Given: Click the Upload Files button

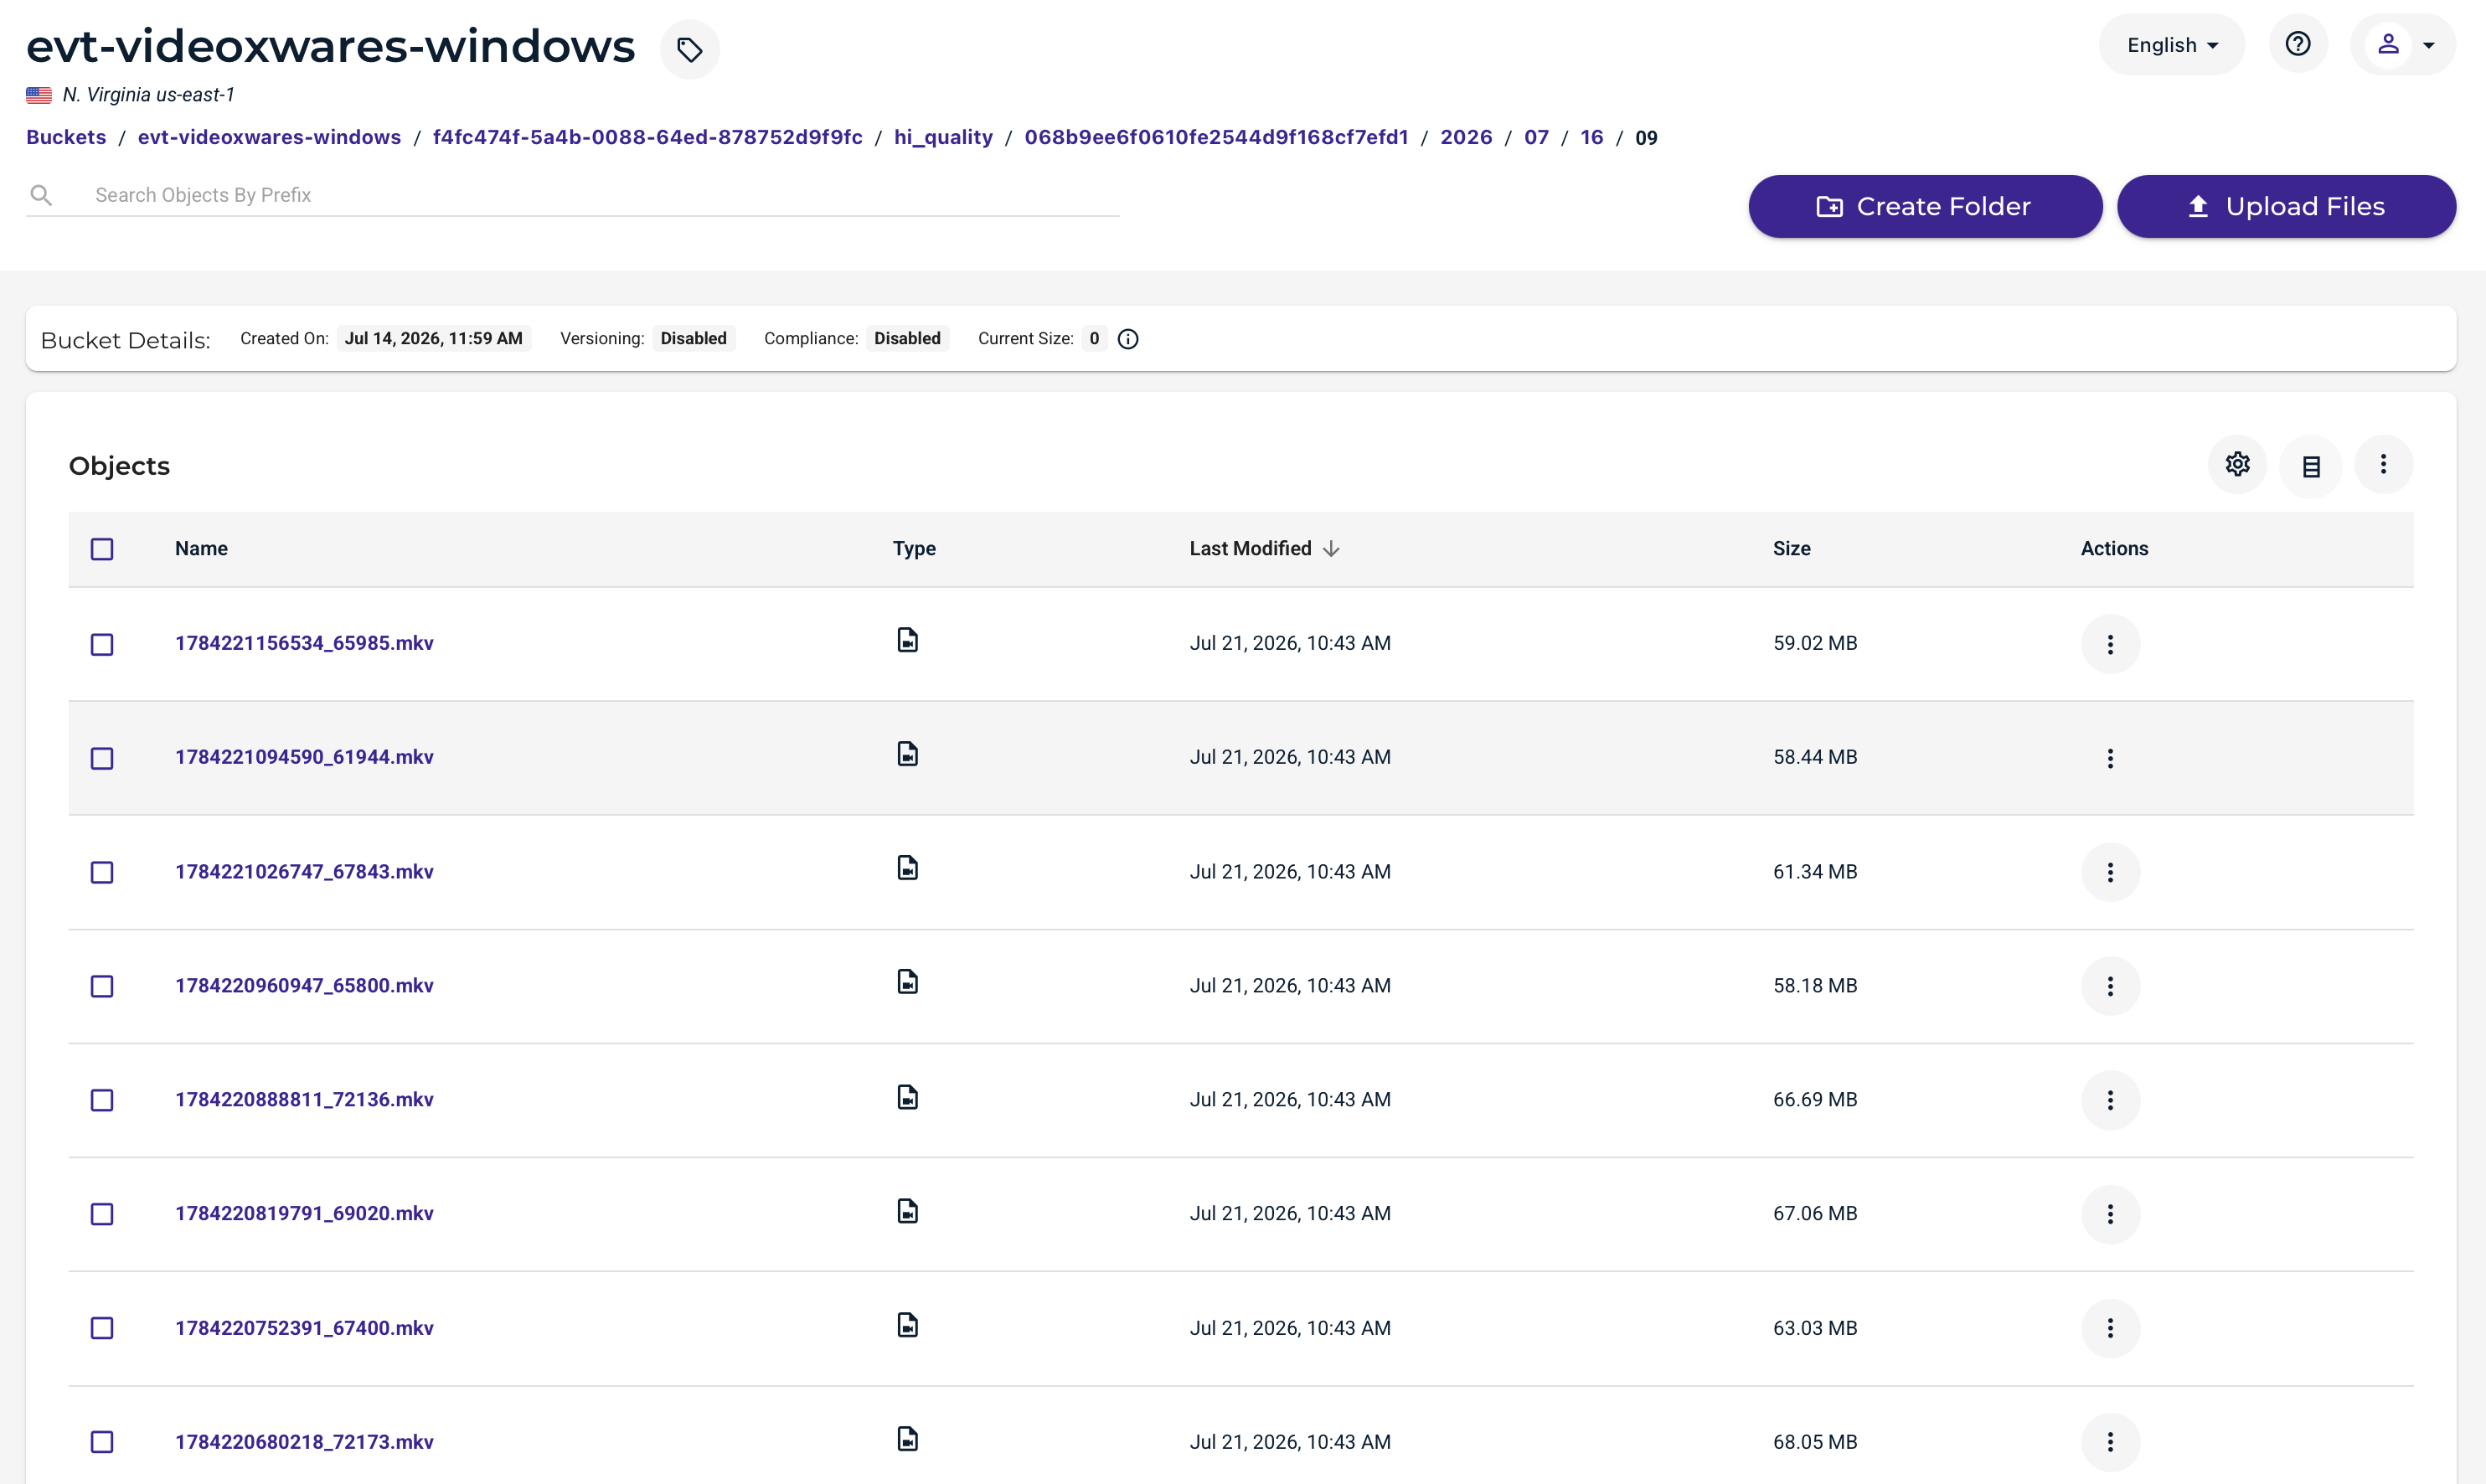Looking at the screenshot, I should pyautogui.click(x=2286, y=206).
